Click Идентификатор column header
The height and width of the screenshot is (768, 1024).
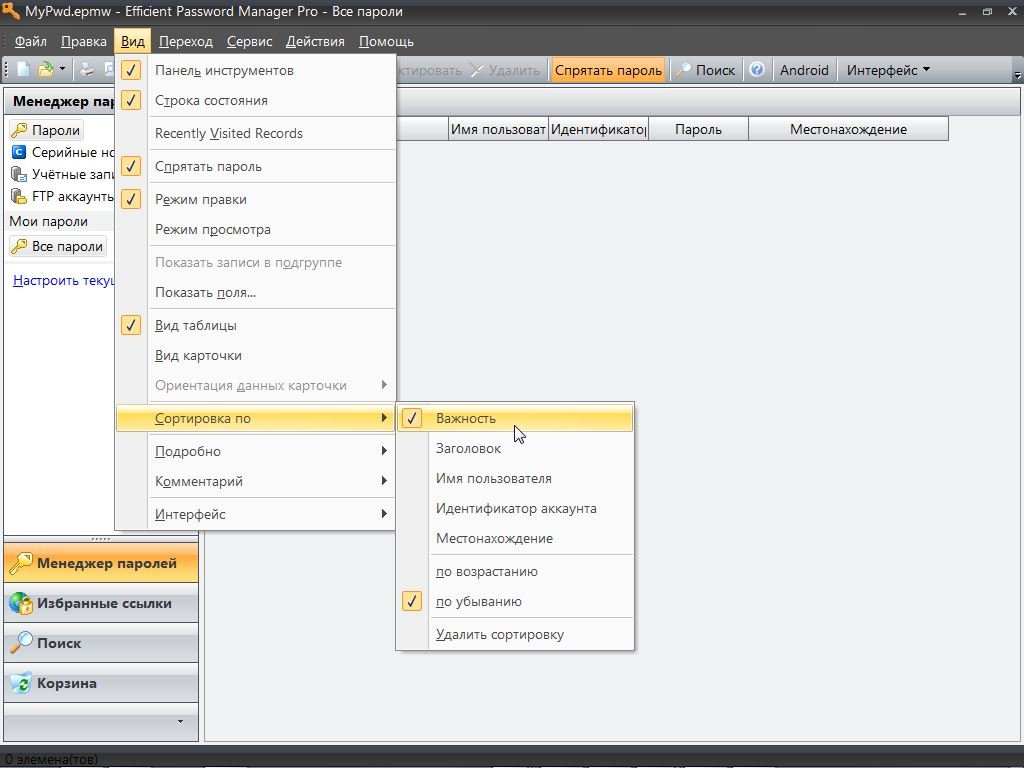coord(598,129)
